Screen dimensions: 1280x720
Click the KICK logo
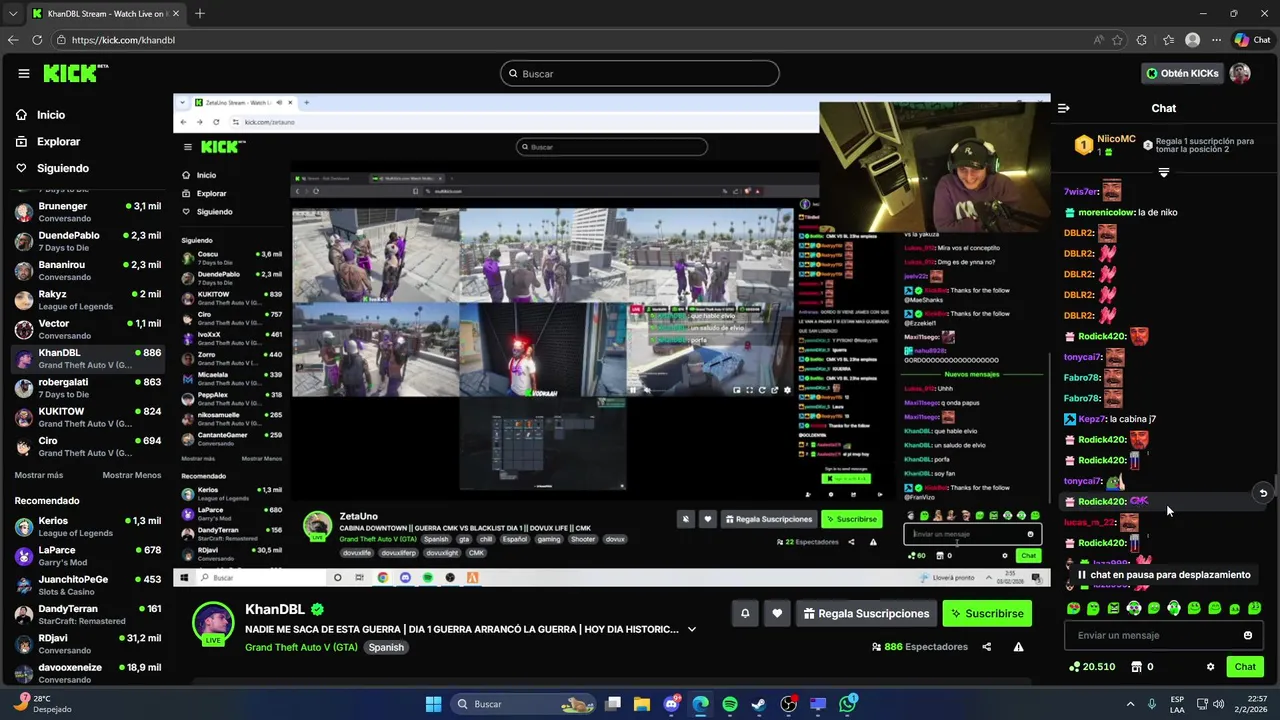76,73
